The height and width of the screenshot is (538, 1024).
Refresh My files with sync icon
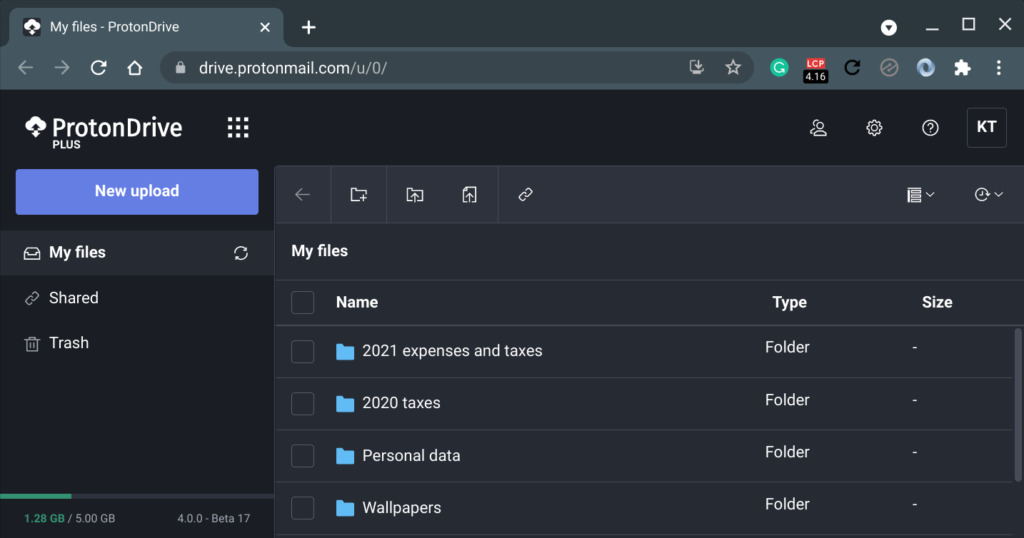click(241, 253)
